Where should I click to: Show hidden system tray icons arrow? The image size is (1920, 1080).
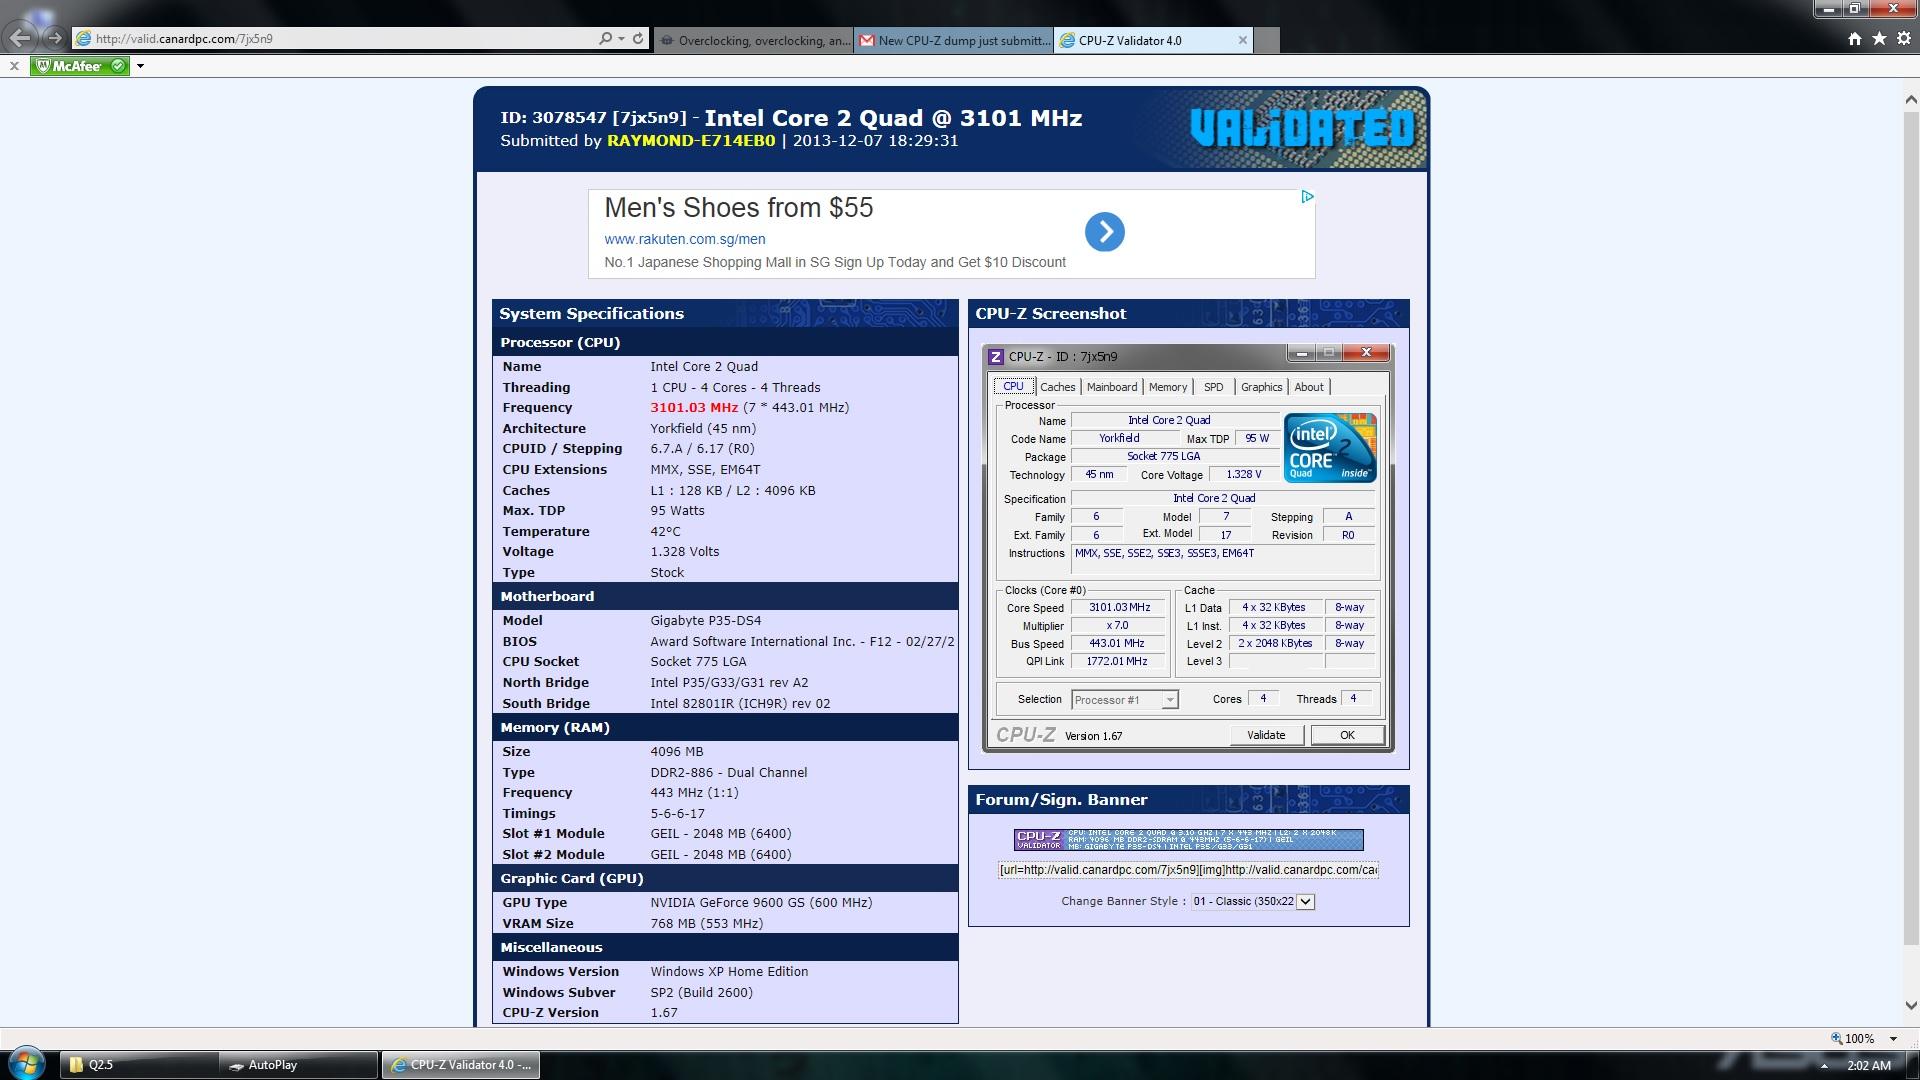tap(1824, 1066)
